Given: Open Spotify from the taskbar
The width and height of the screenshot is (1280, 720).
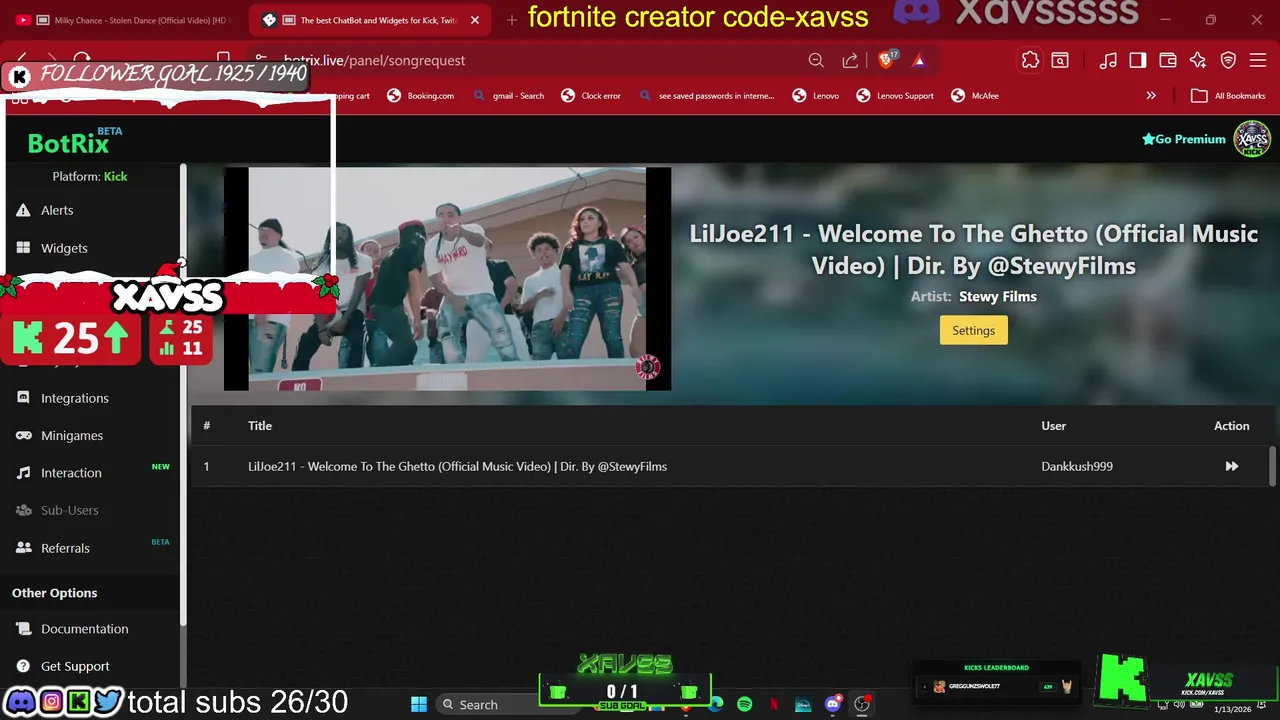Looking at the screenshot, I should [745, 704].
